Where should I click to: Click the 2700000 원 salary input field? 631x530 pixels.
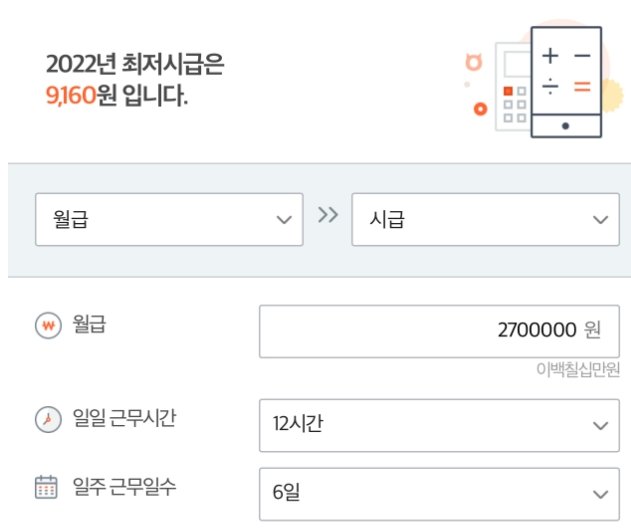coord(439,331)
